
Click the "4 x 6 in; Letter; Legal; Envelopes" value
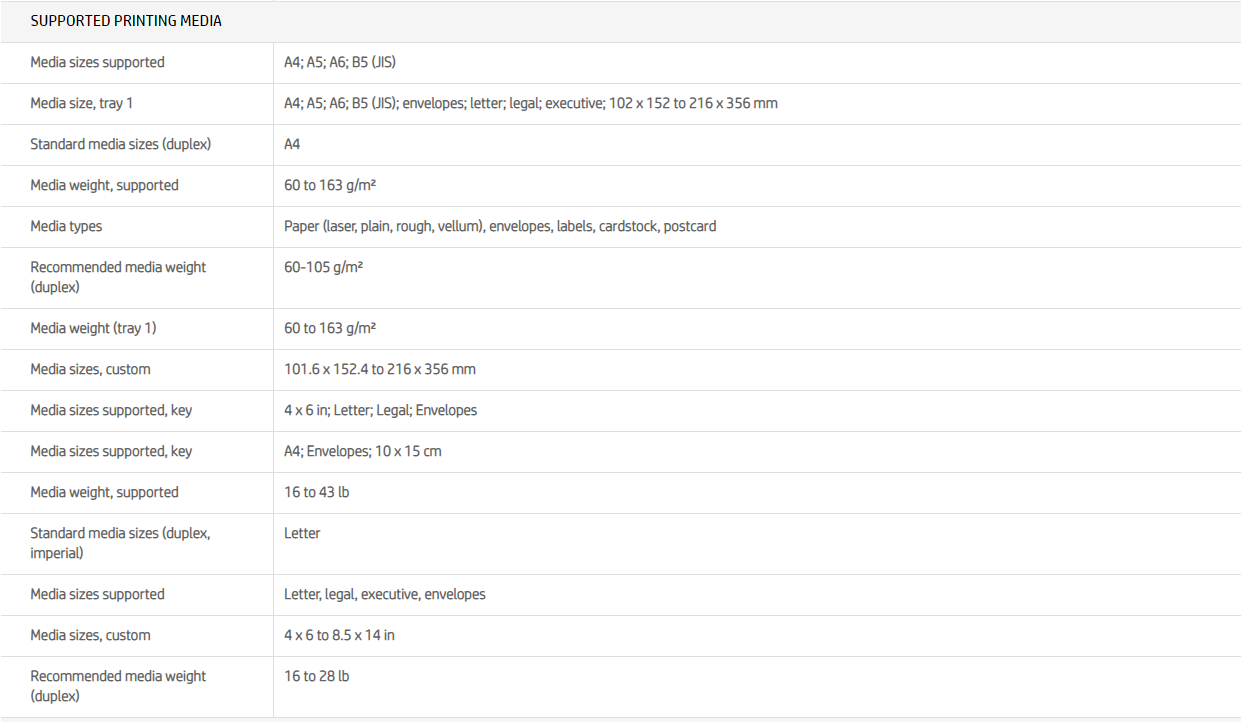(x=380, y=410)
